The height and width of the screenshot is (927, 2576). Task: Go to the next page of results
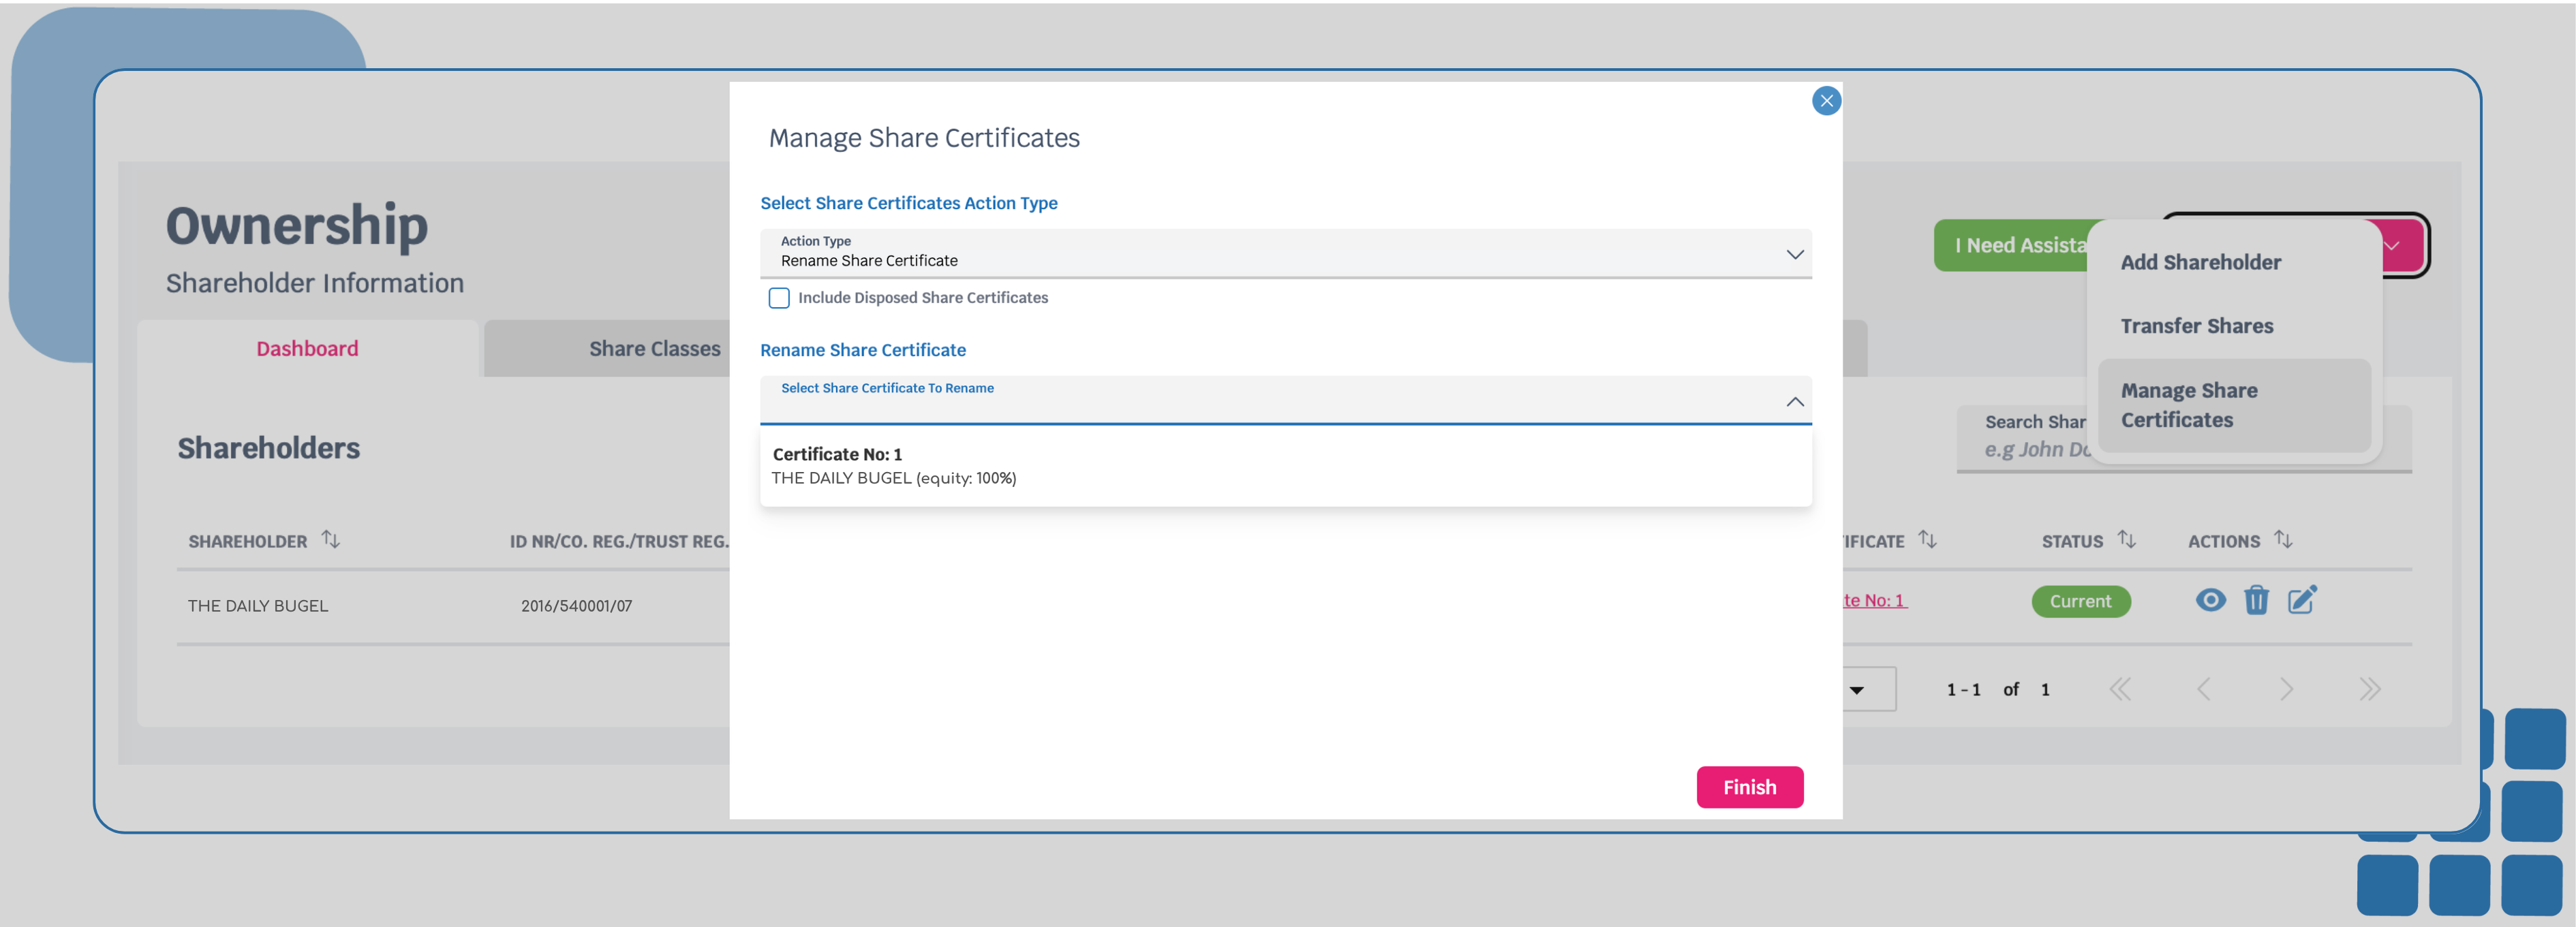click(x=2286, y=689)
